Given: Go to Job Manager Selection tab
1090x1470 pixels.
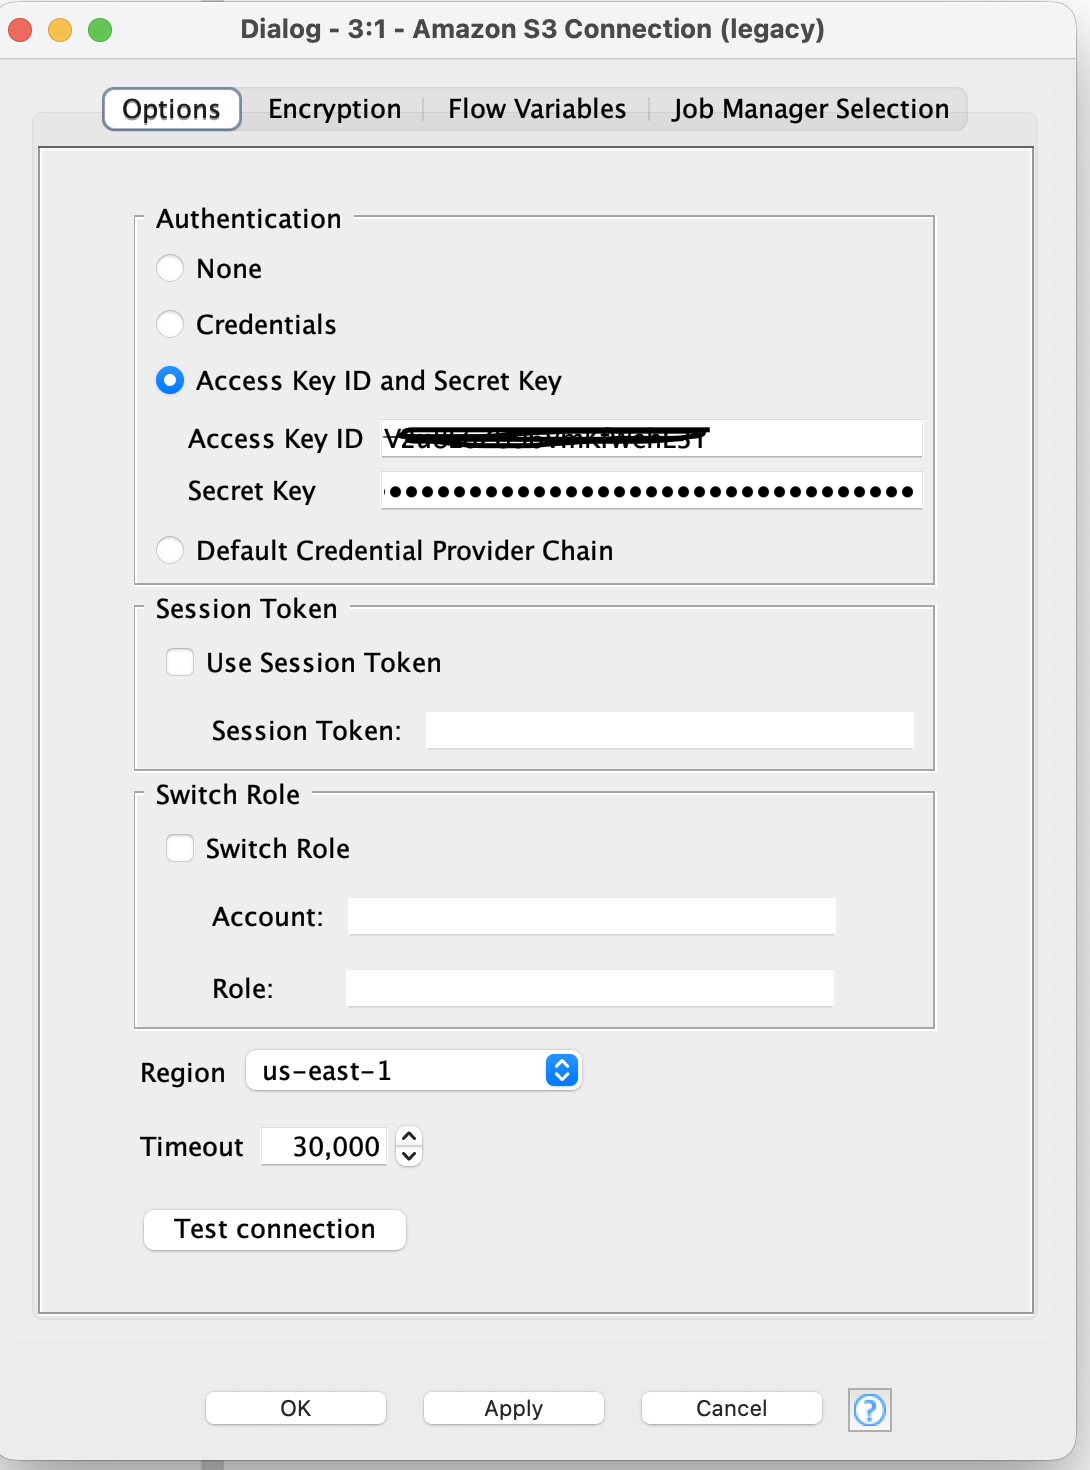Looking at the screenshot, I should click(810, 109).
